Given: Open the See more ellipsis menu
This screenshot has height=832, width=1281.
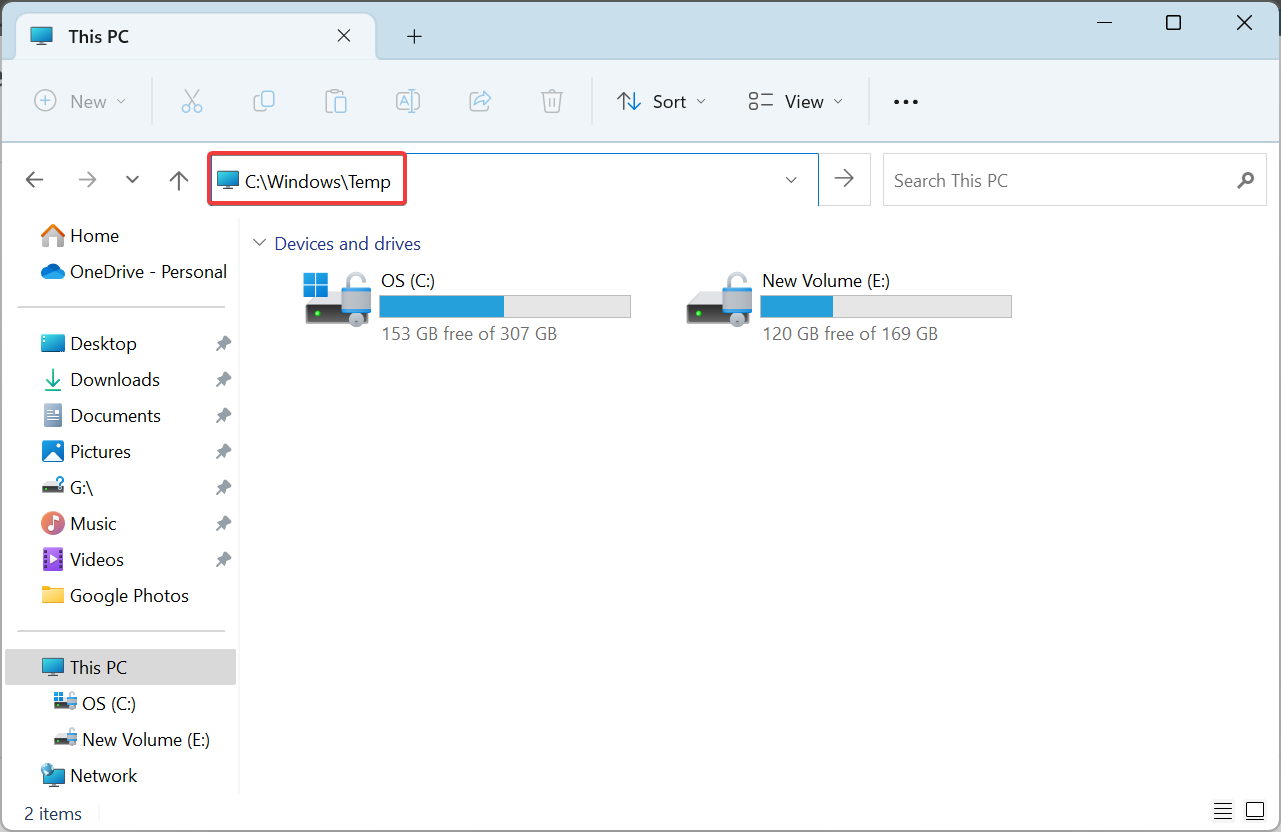Looking at the screenshot, I should pos(905,101).
